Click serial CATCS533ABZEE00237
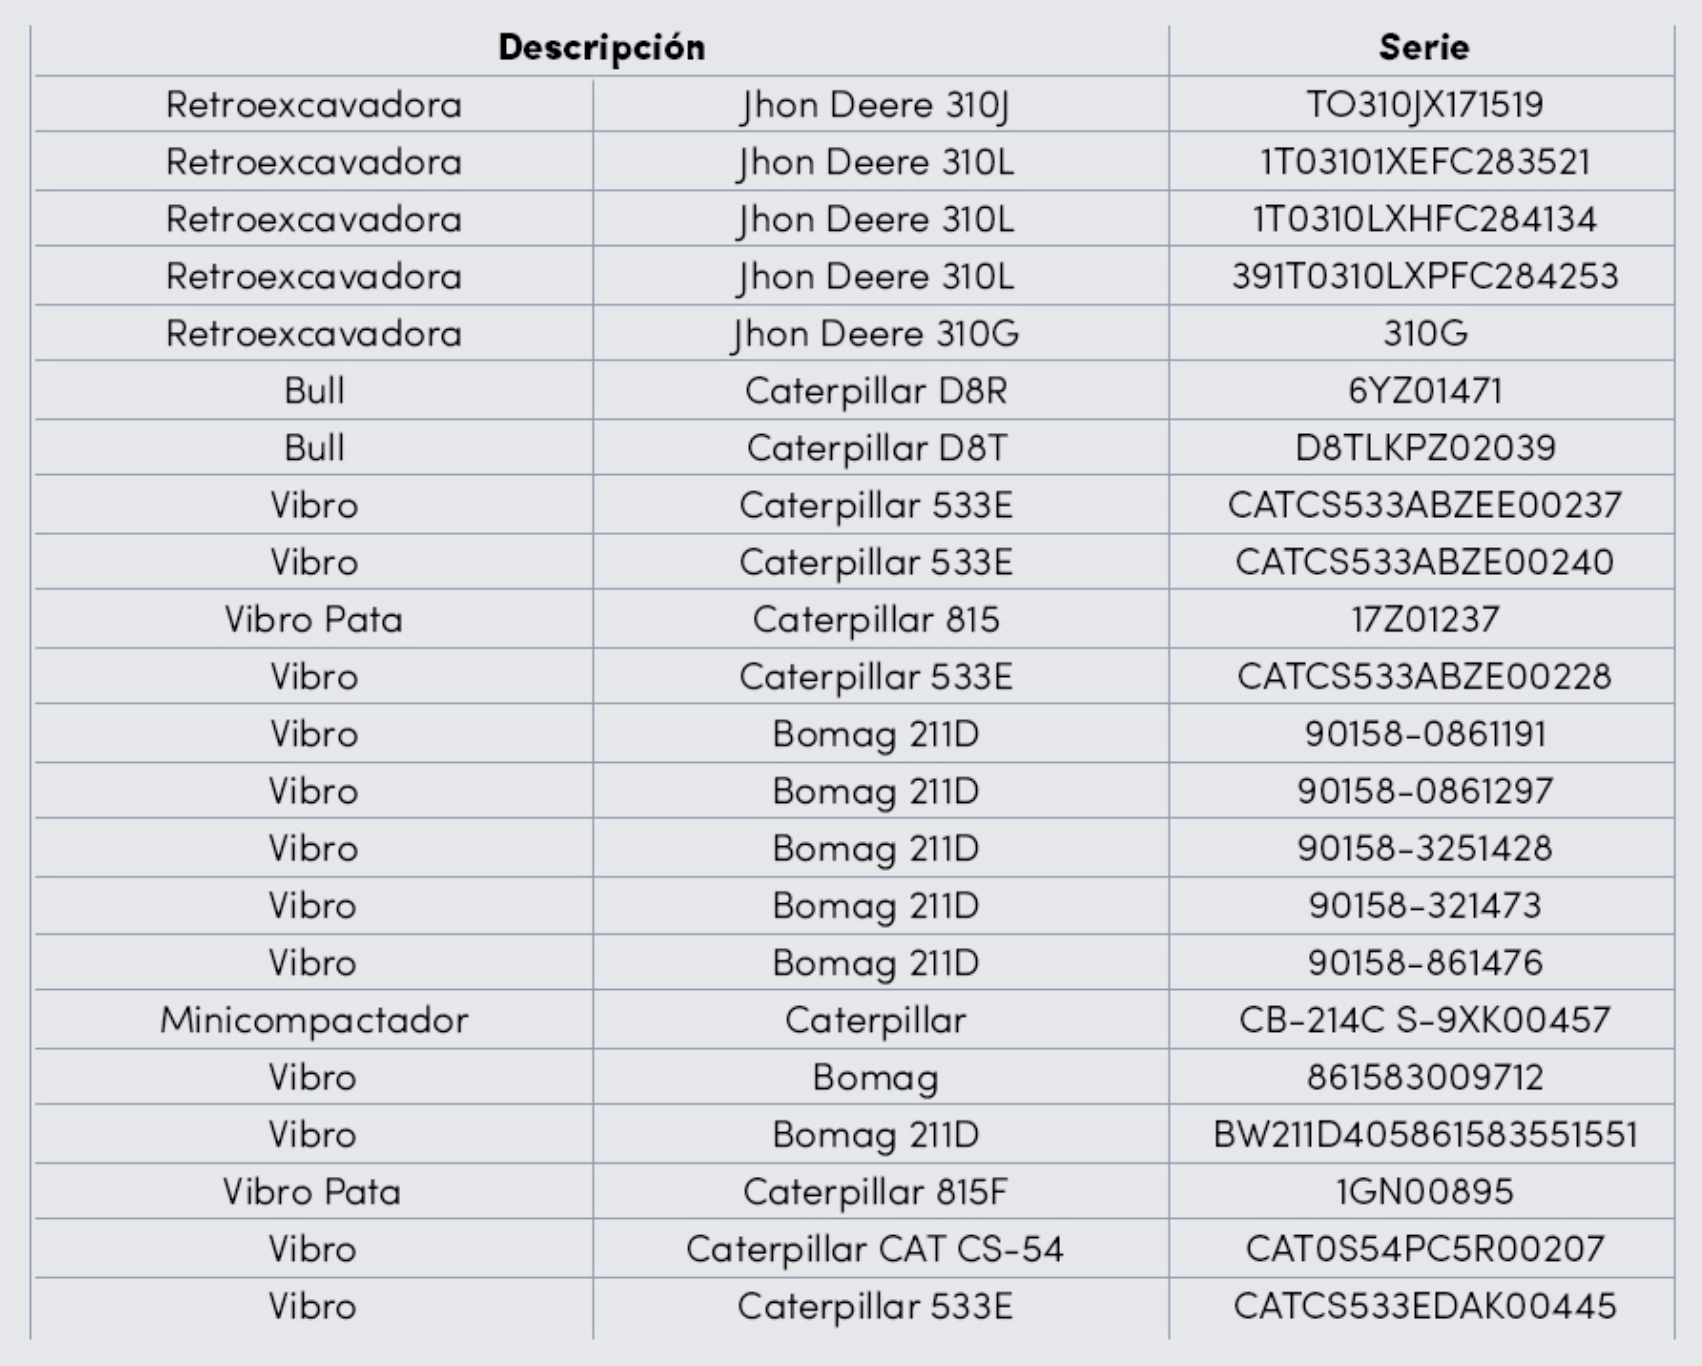The width and height of the screenshot is (1702, 1366). pos(1424,505)
